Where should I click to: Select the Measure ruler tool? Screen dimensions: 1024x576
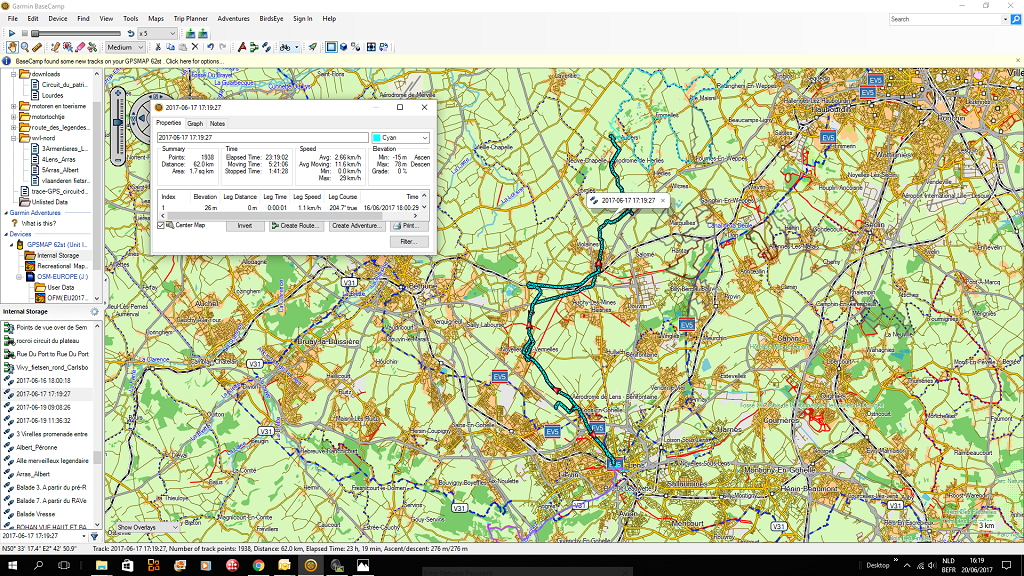[x=37, y=47]
